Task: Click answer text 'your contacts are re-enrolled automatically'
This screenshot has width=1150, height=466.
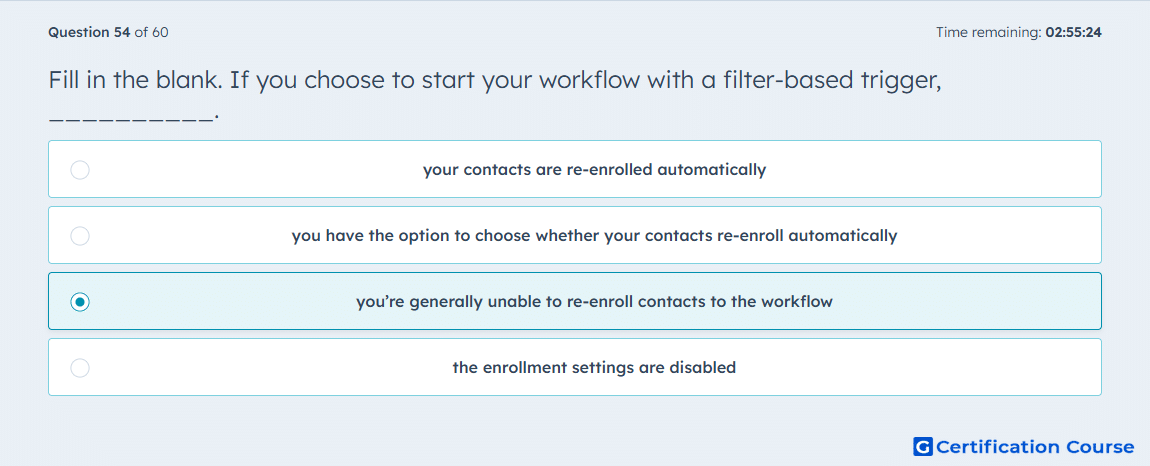Action: pyautogui.click(x=595, y=170)
